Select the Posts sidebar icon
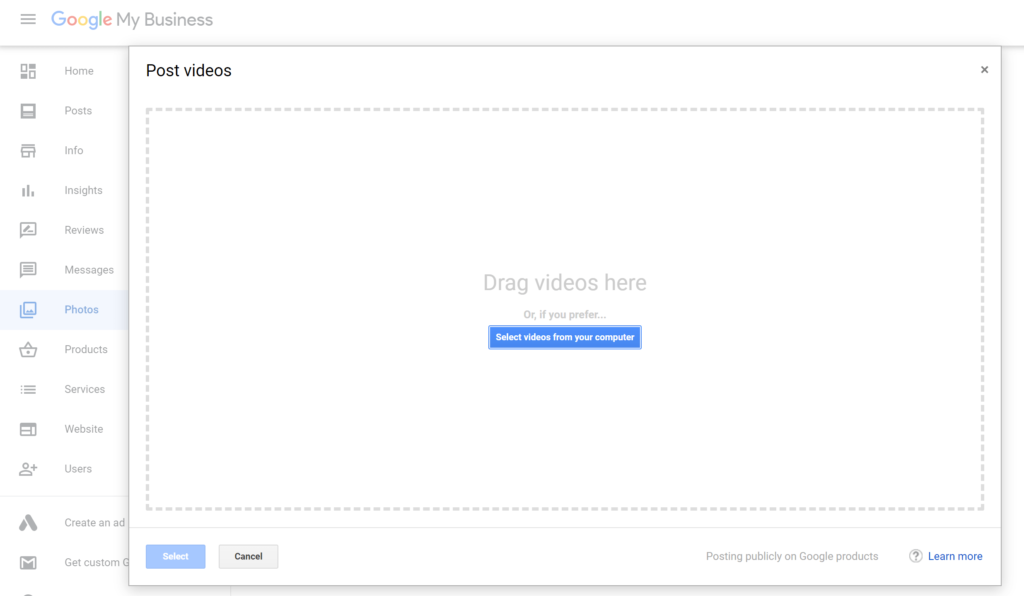The height and width of the screenshot is (596, 1024). tap(28, 110)
